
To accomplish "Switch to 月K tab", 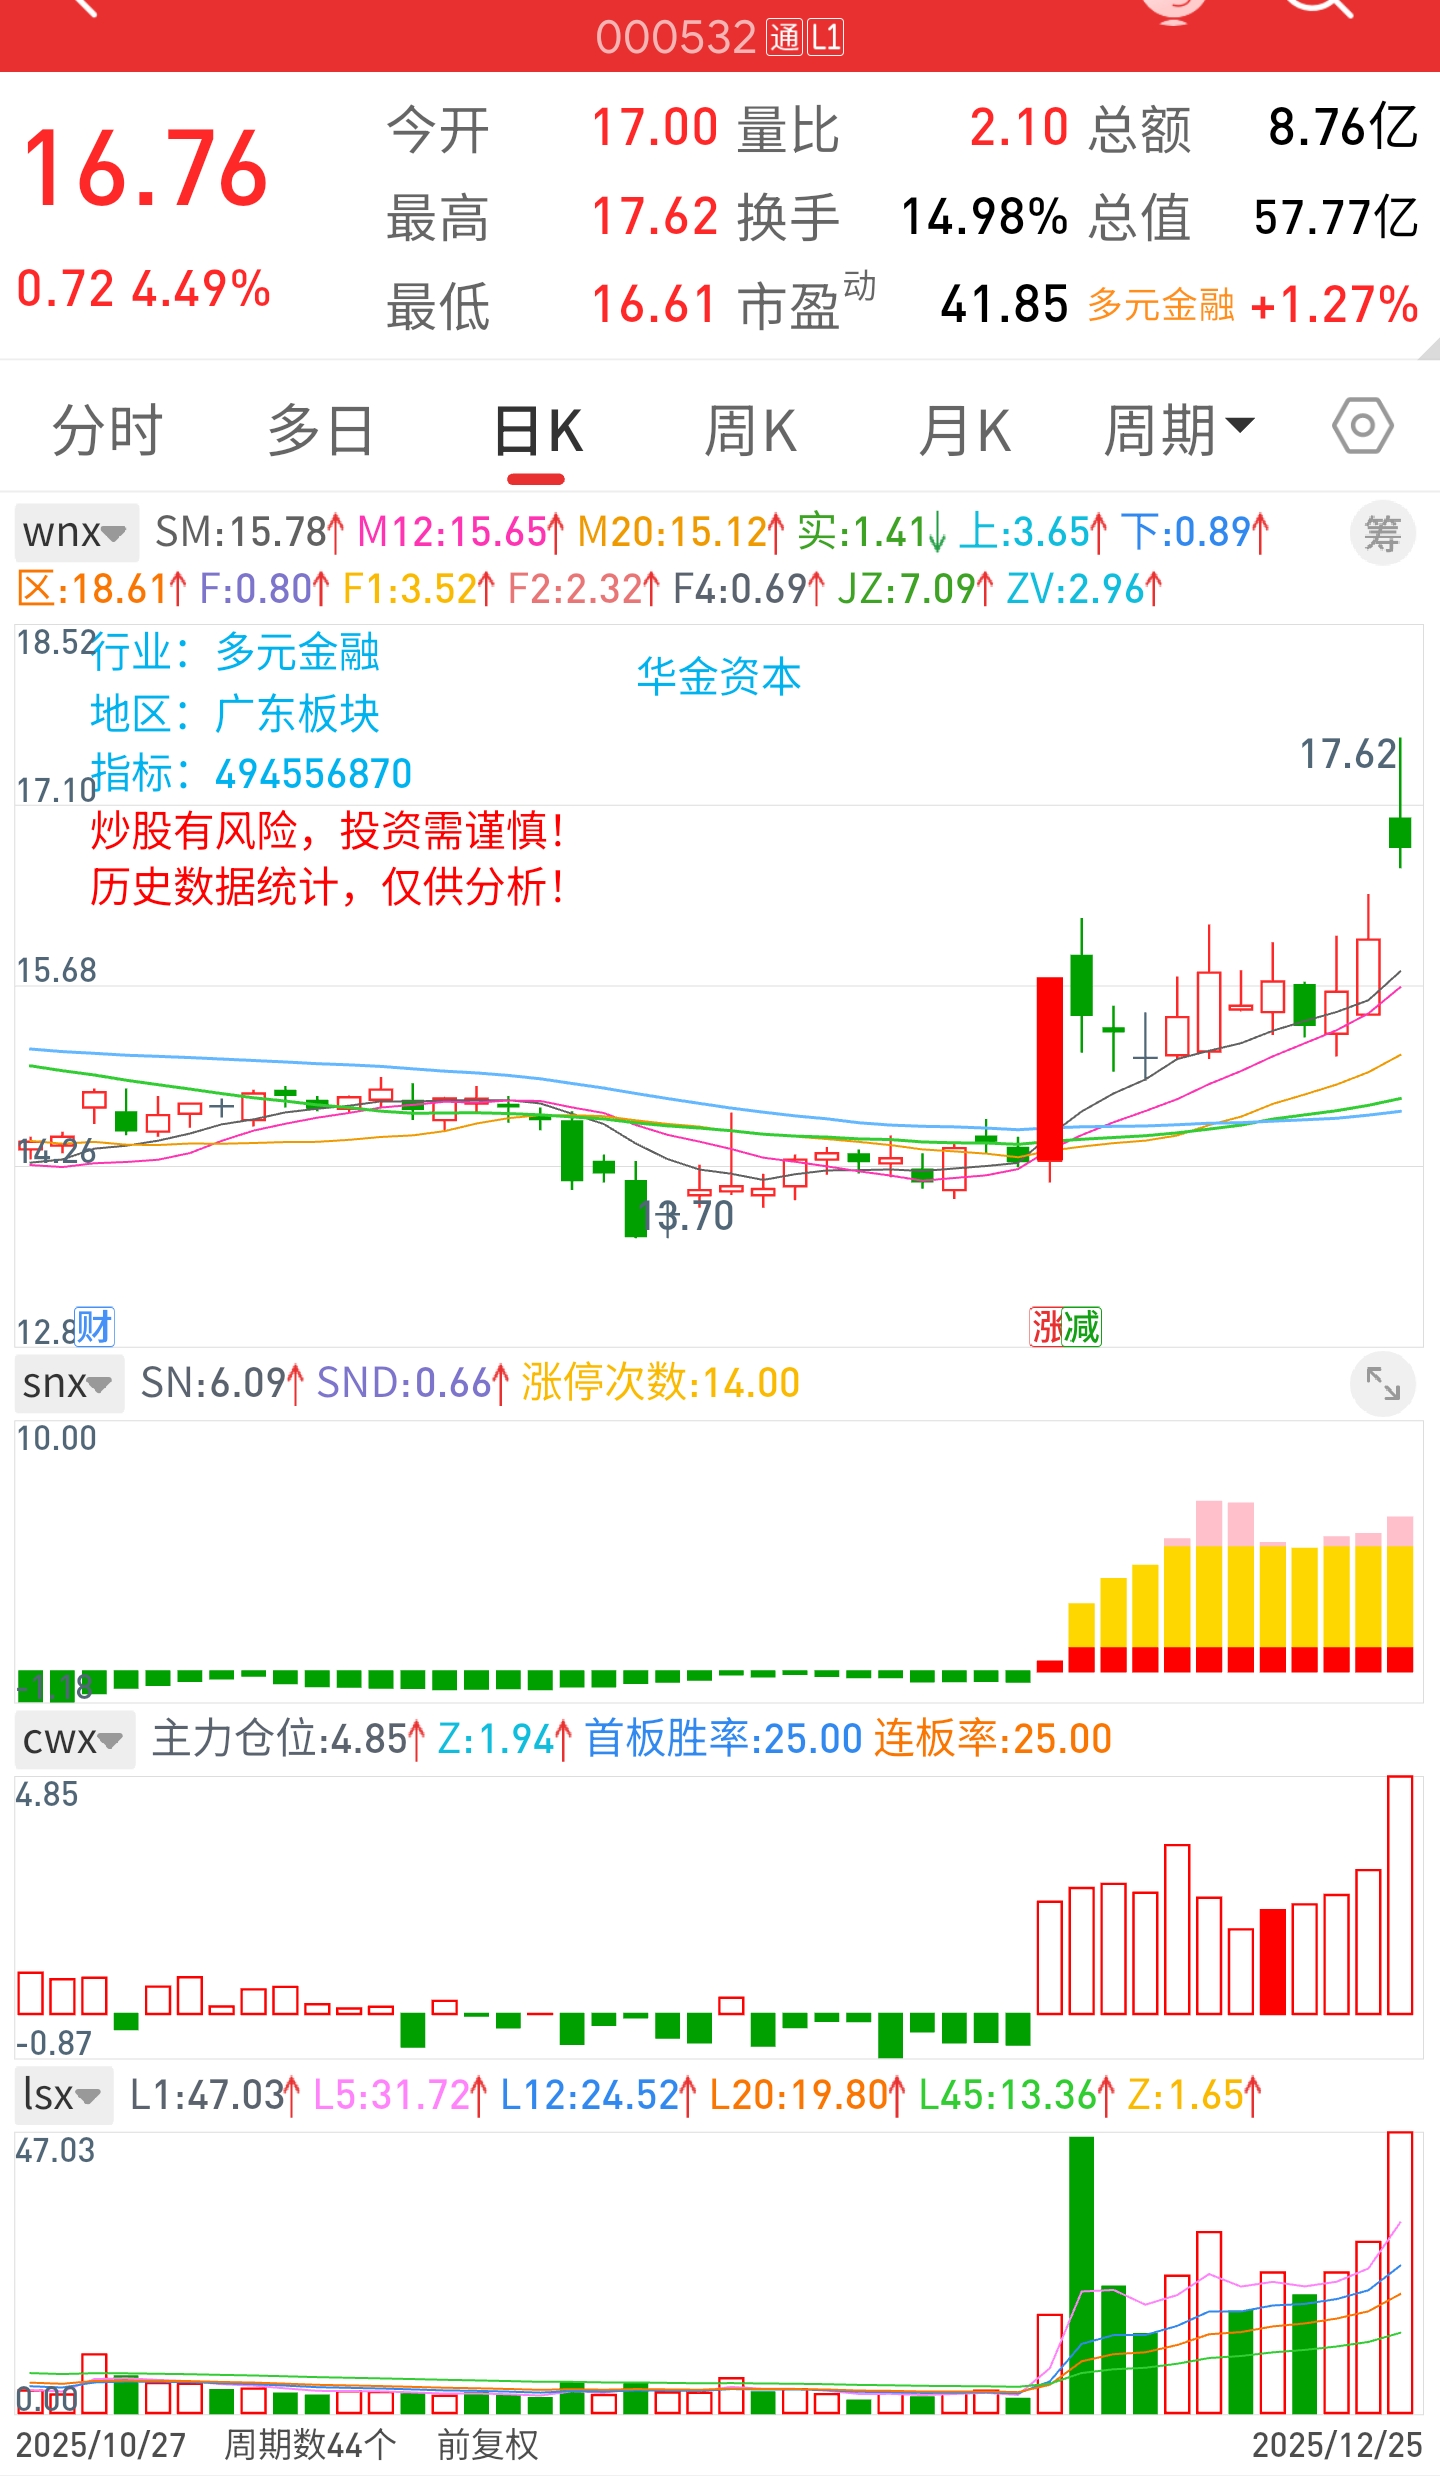I will pyautogui.click(x=965, y=431).
